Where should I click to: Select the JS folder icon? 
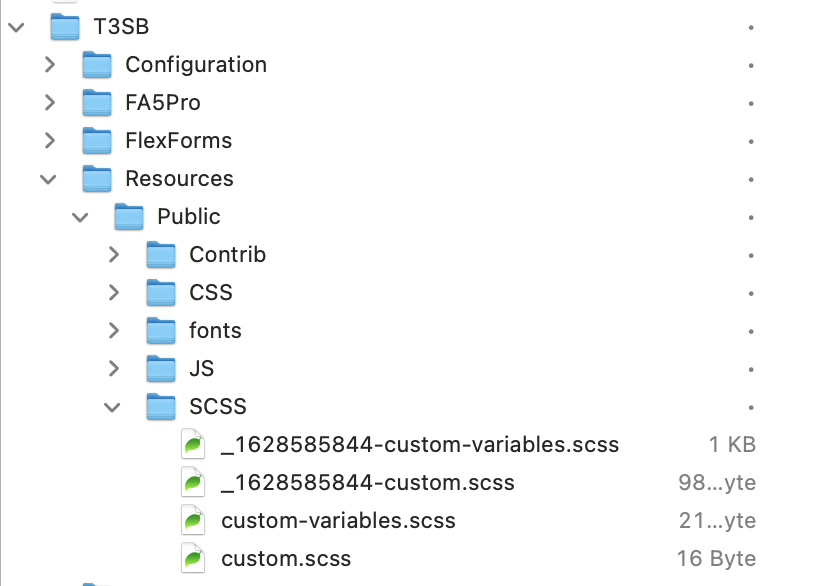(161, 368)
